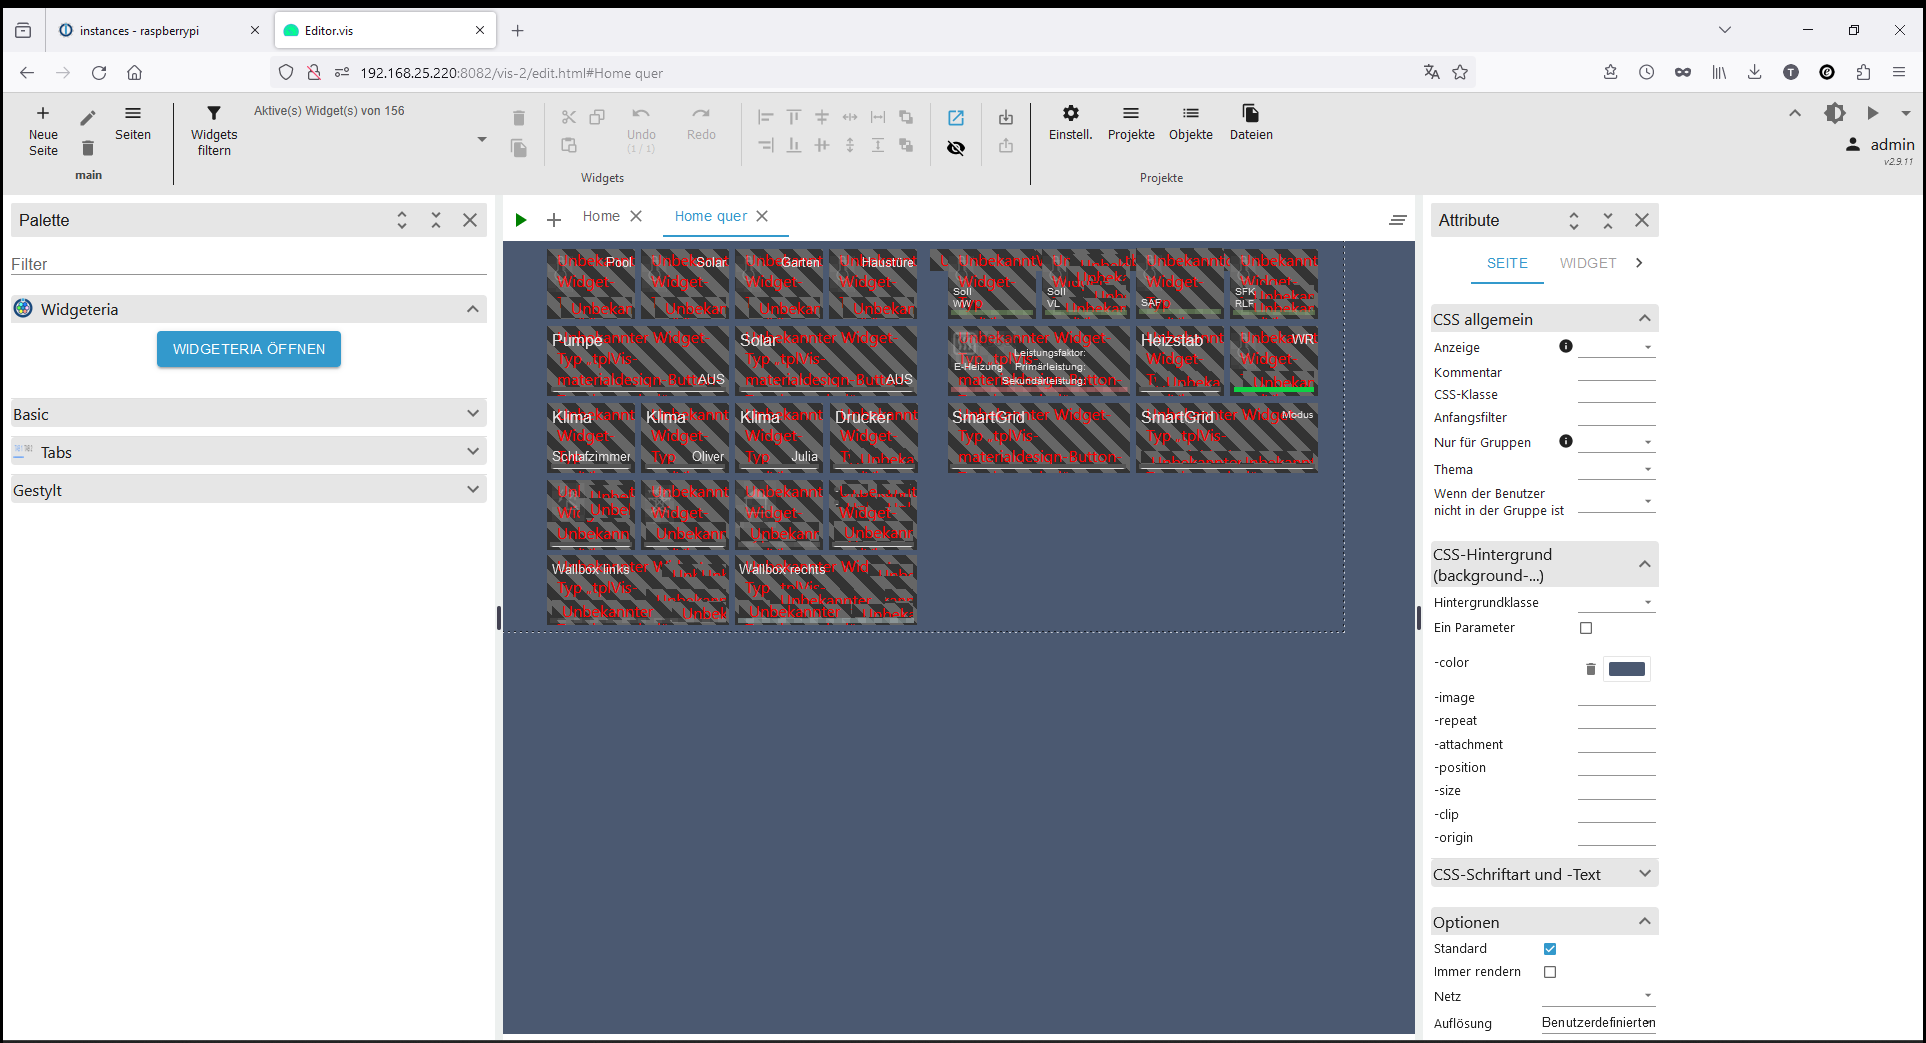
Task: Click the arrow next to WIDGET tab
Action: pyautogui.click(x=1639, y=263)
